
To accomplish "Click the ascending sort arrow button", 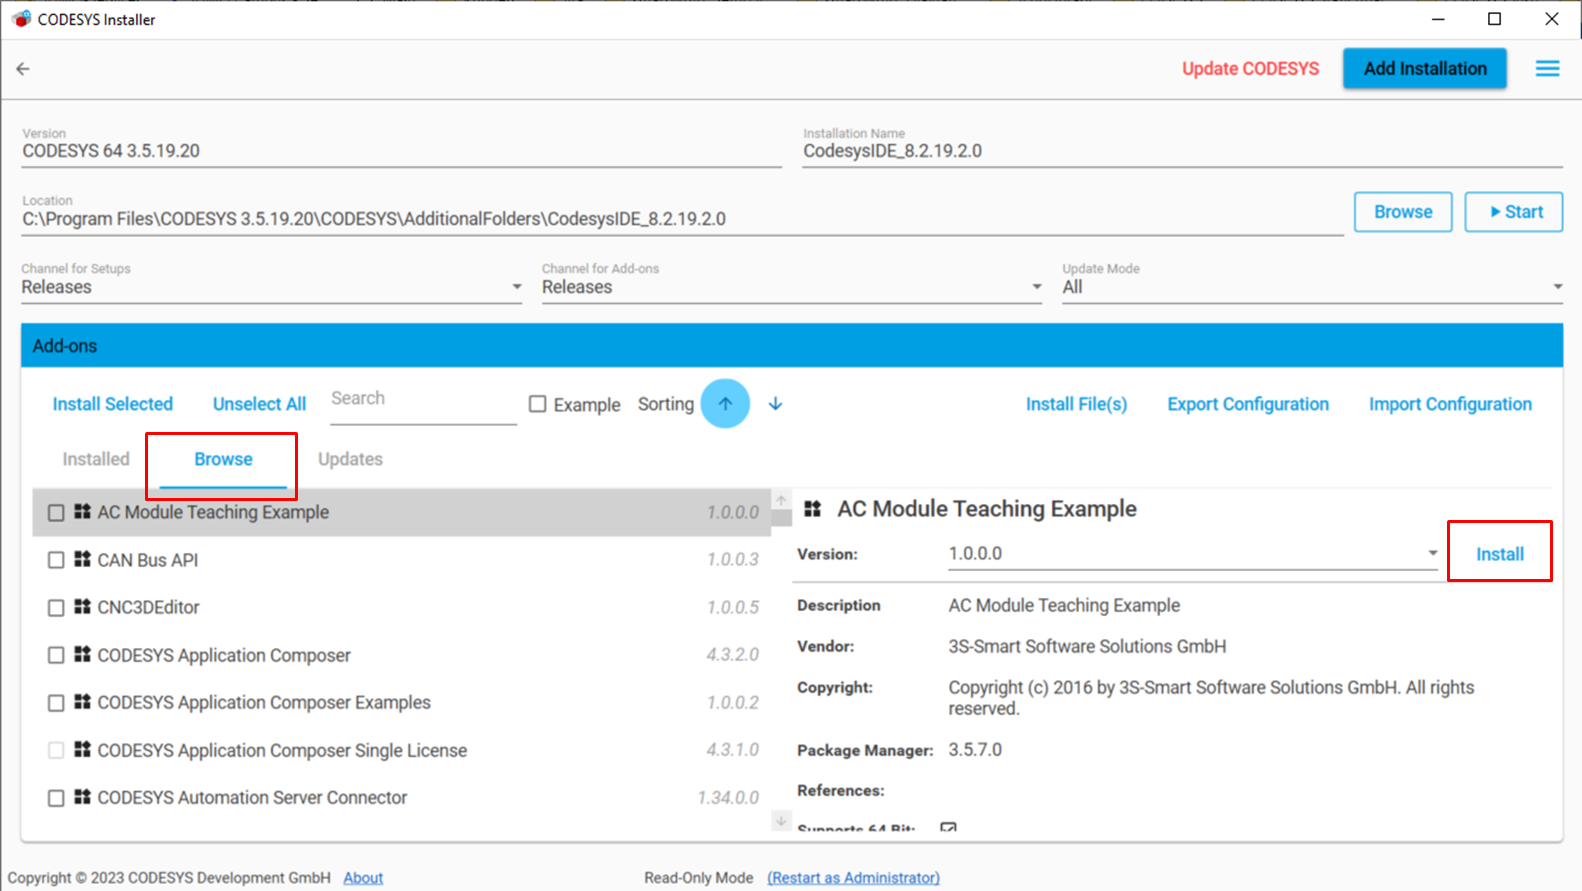I will click(x=725, y=404).
